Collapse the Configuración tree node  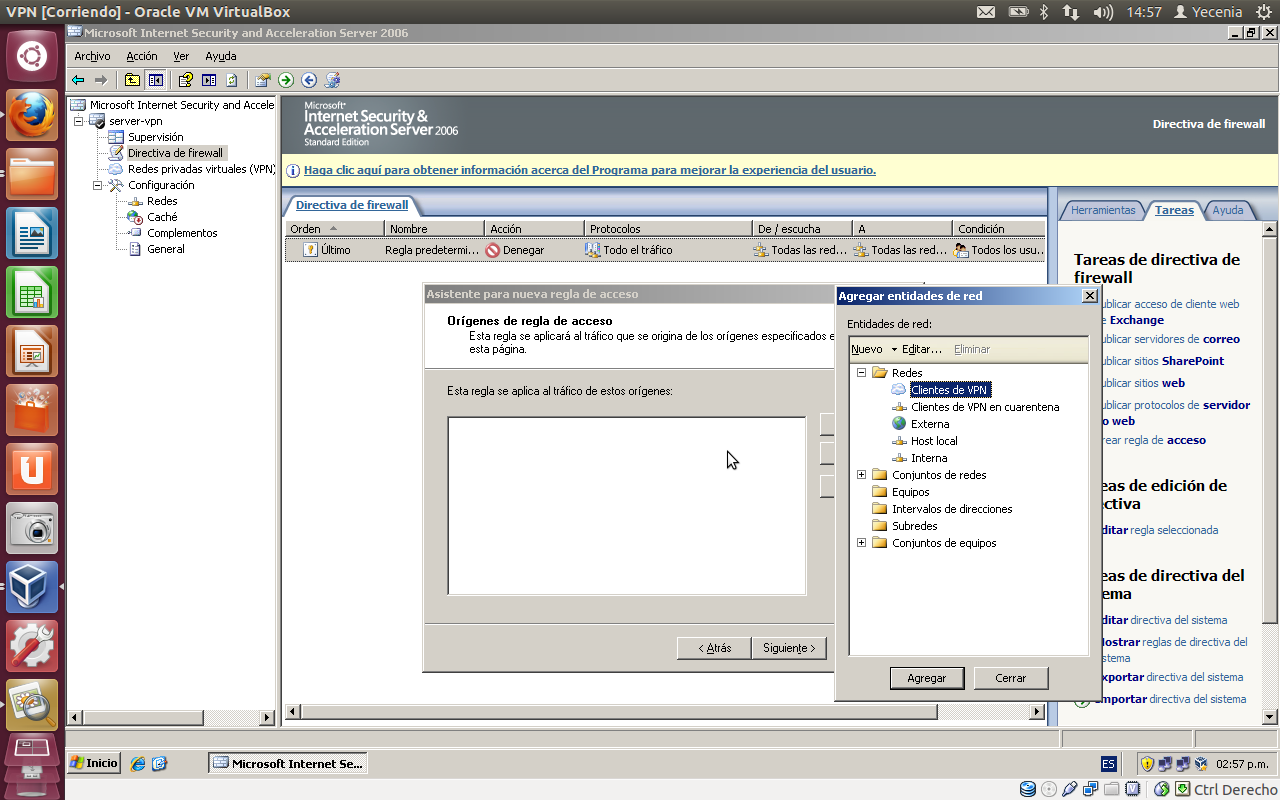point(98,185)
